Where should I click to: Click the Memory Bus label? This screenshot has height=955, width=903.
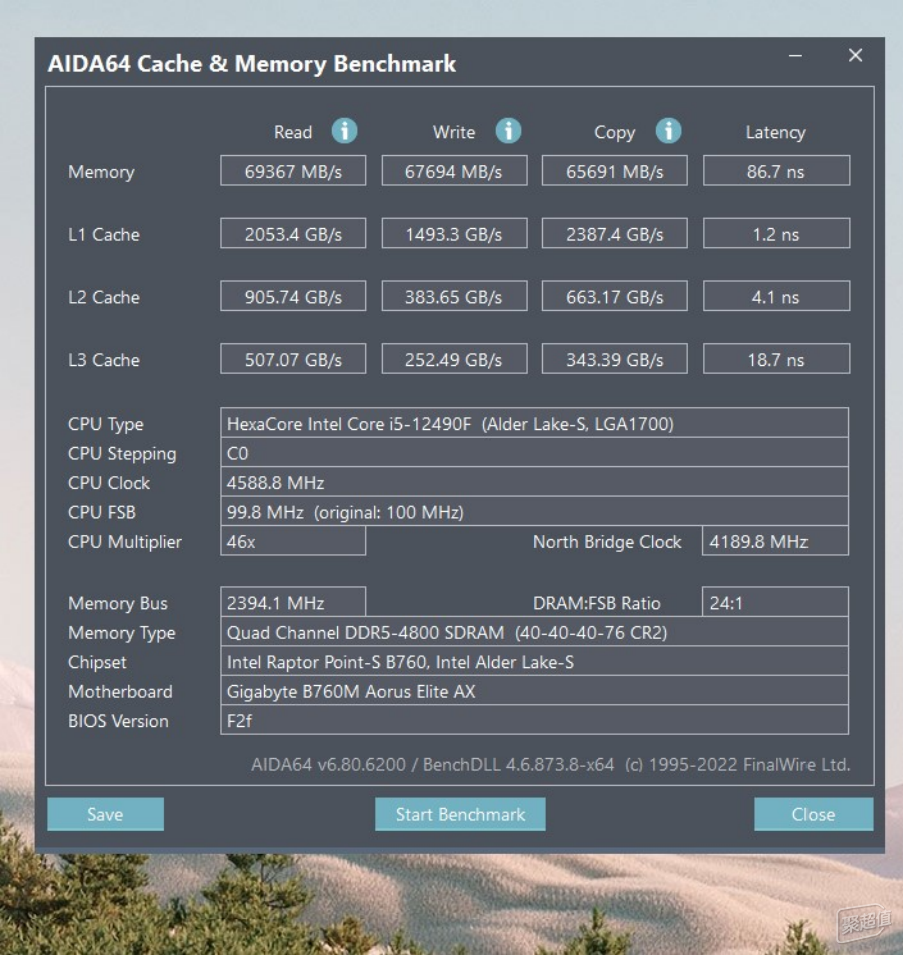pyautogui.click(x=118, y=604)
